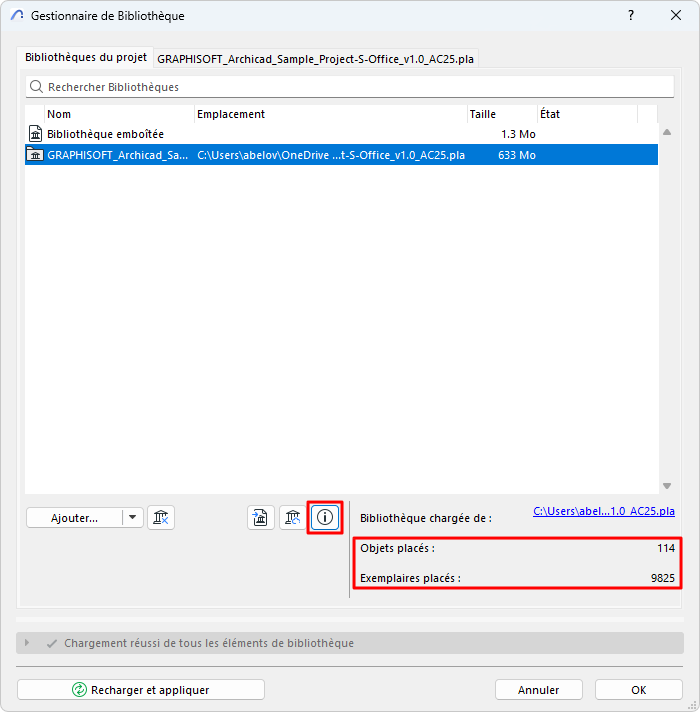Click the Exemplaires placés value 9825
Viewport: 700px width, 712px height.
[x=663, y=578]
